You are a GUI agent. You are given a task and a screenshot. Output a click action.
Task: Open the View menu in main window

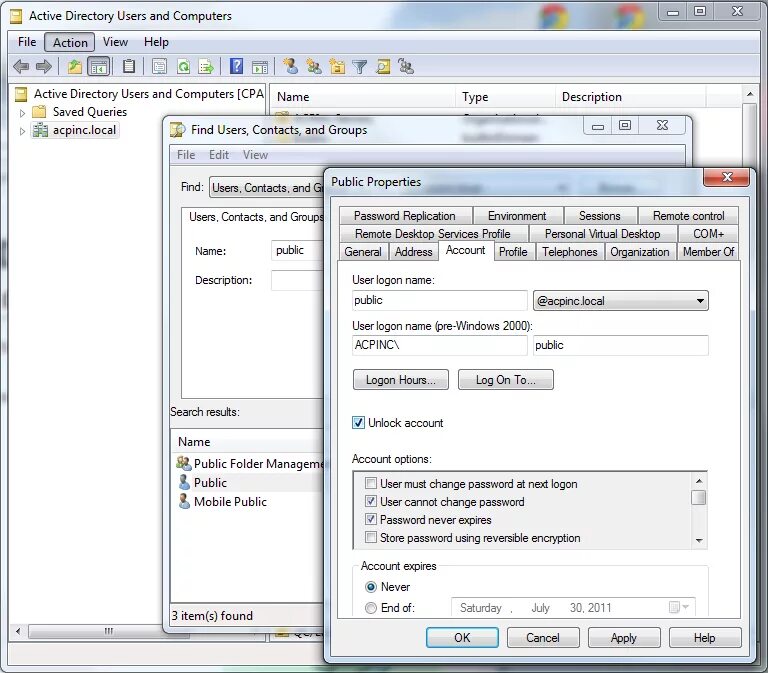(115, 42)
